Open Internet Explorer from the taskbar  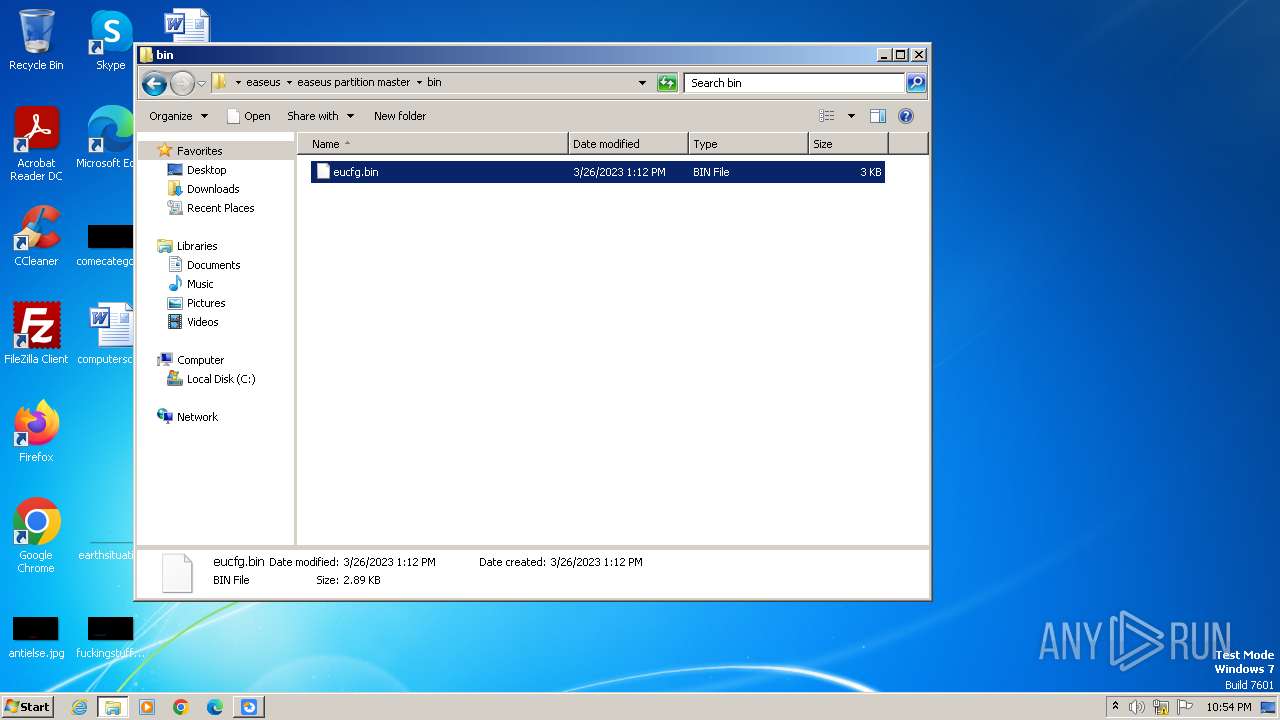tap(79, 707)
